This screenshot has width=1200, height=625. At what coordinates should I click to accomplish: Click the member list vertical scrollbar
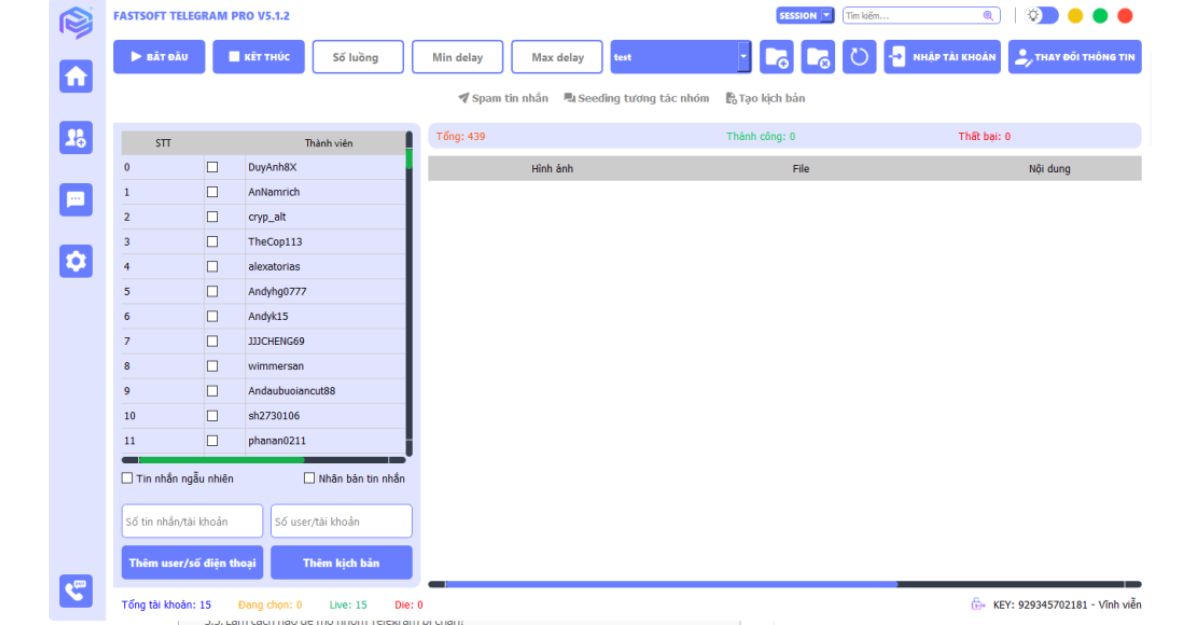click(x=409, y=294)
